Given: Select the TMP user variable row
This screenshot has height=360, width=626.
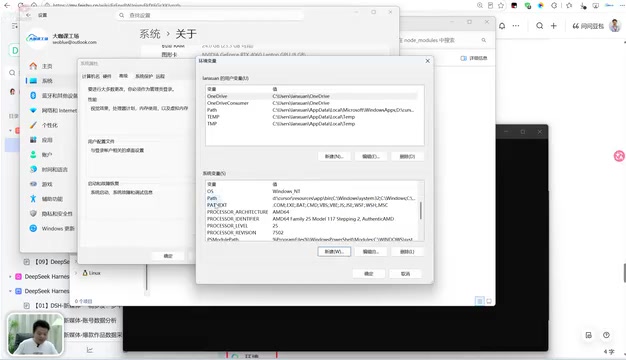Looking at the screenshot, I should (311, 124).
